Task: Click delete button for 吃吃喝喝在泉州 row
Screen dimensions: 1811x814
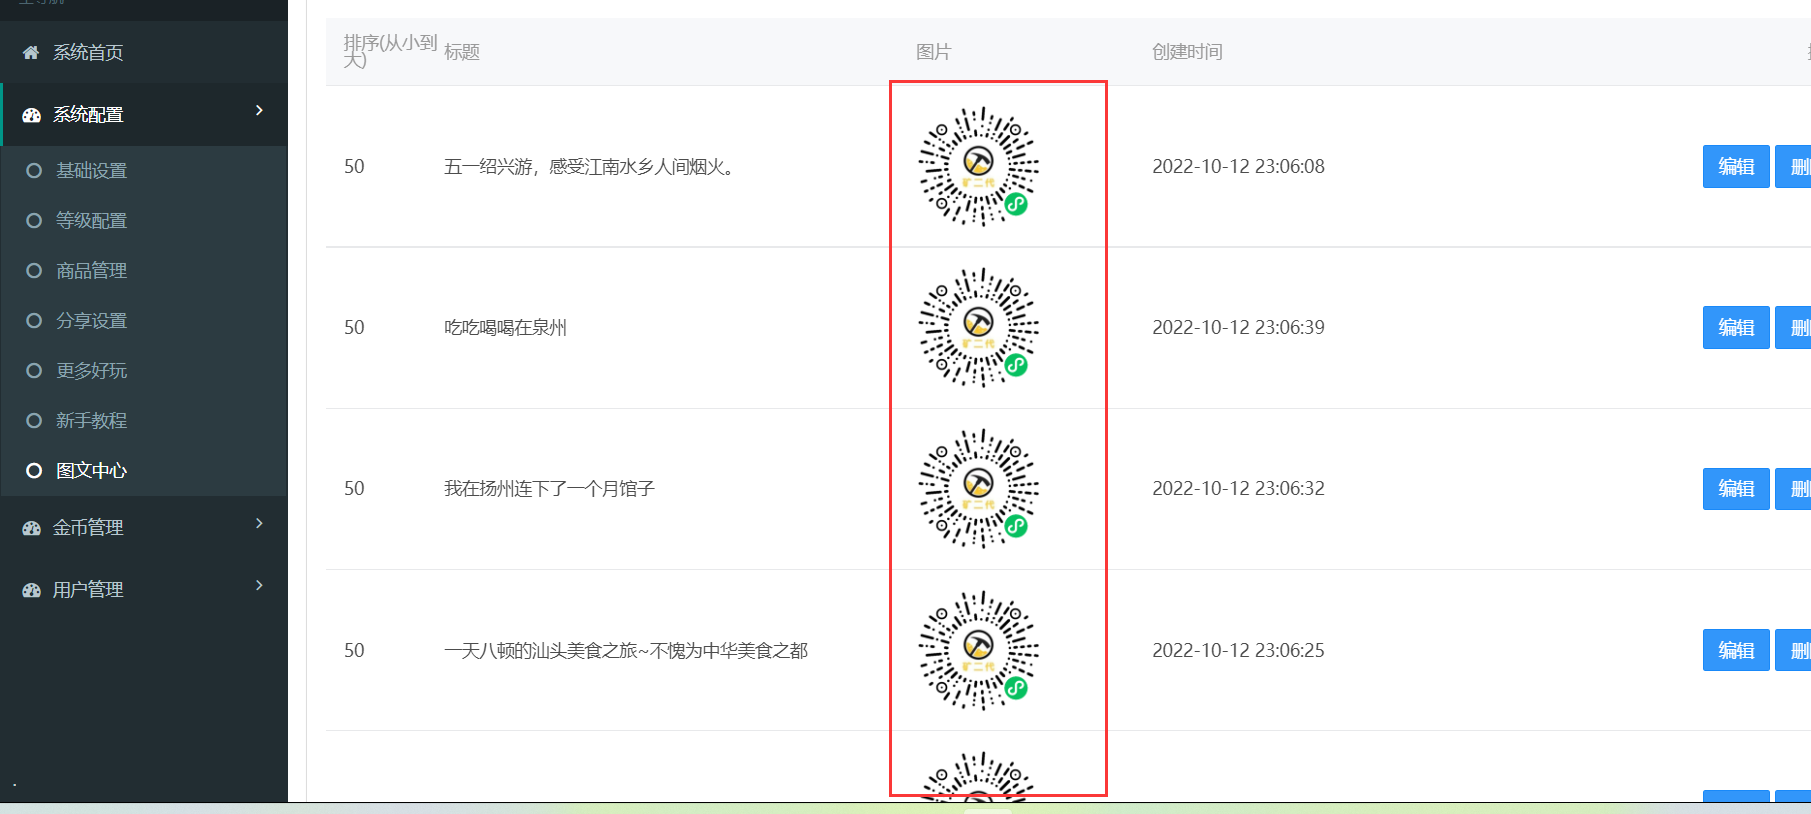Action: tap(1794, 328)
